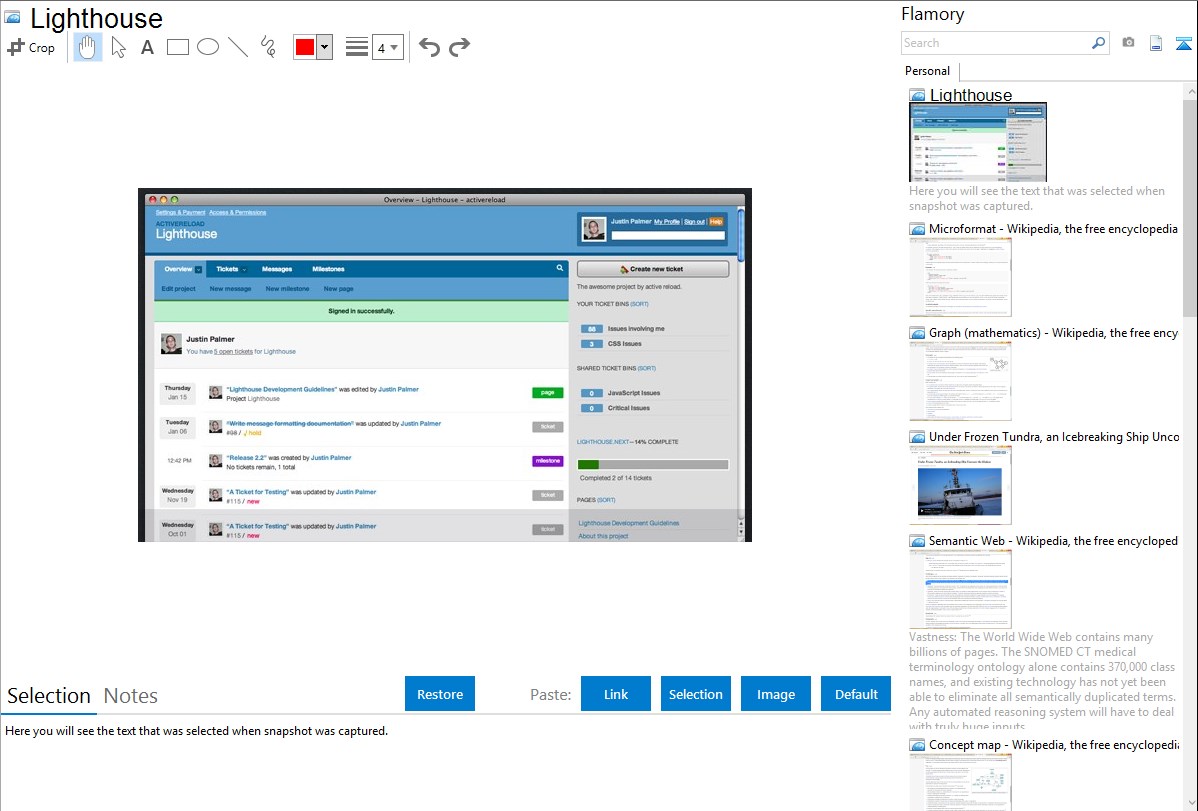The width and height of the screenshot is (1198, 811).
Task: Click the Flamory icon beside the Lighthouse heading
Action: pyautogui.click(x=12, y=18)
